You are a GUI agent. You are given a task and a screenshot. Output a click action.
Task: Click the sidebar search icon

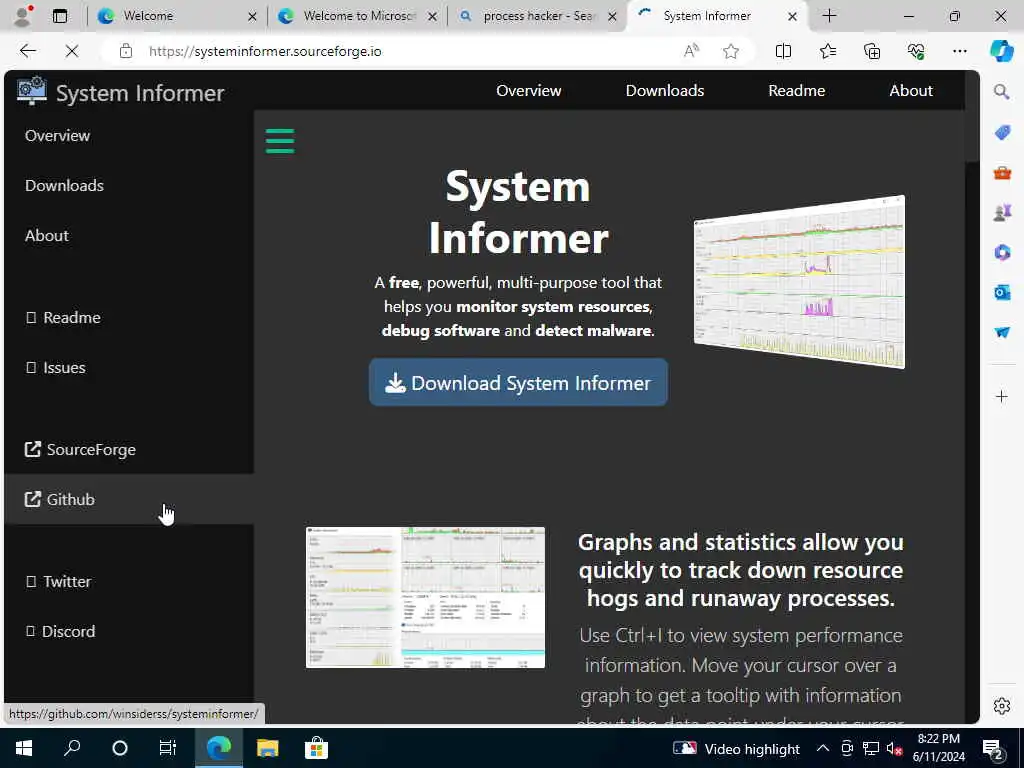1002,92
